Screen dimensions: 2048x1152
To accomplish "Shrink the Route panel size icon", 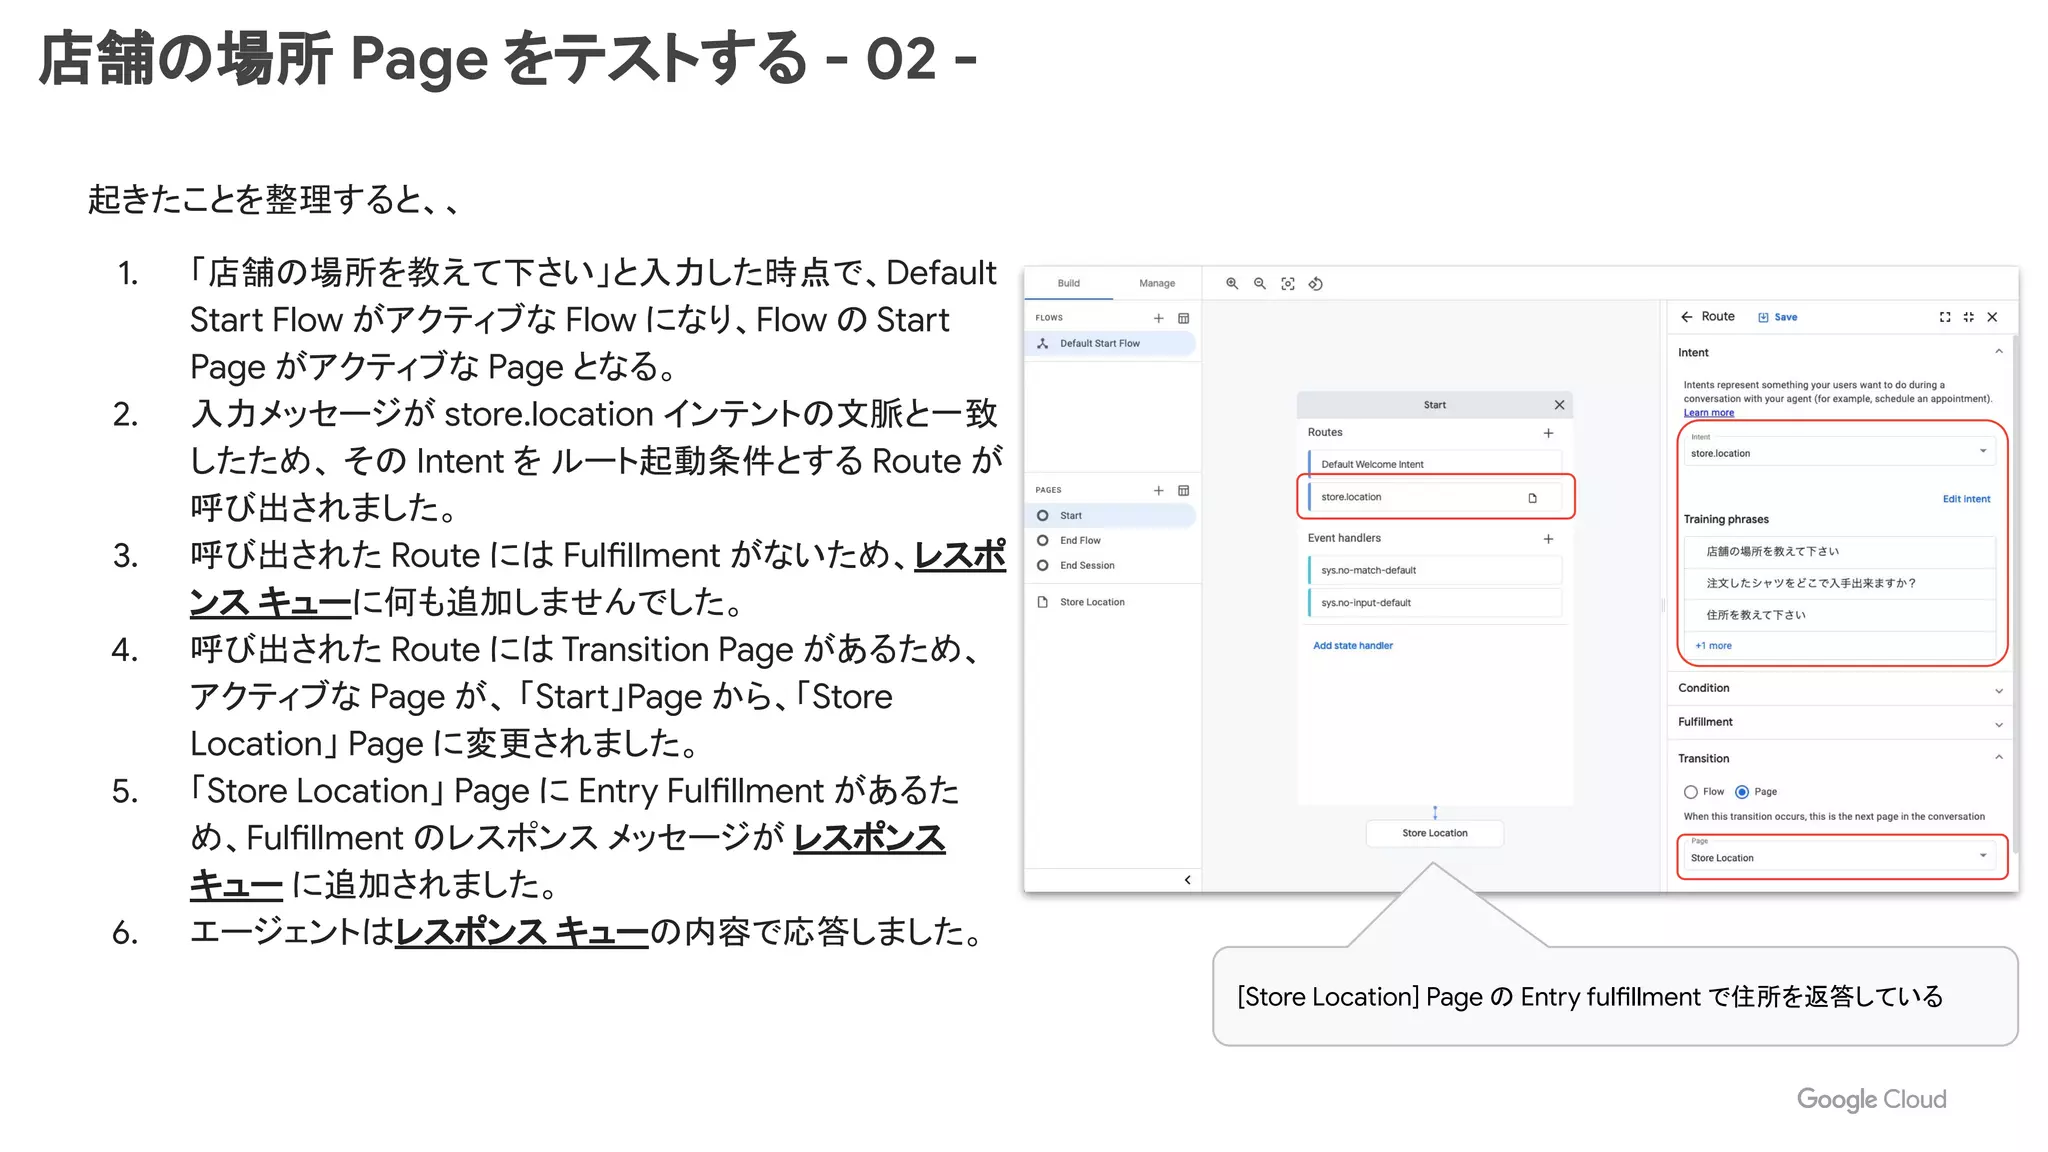I will pyautogui.click(x=1968, y=317).
